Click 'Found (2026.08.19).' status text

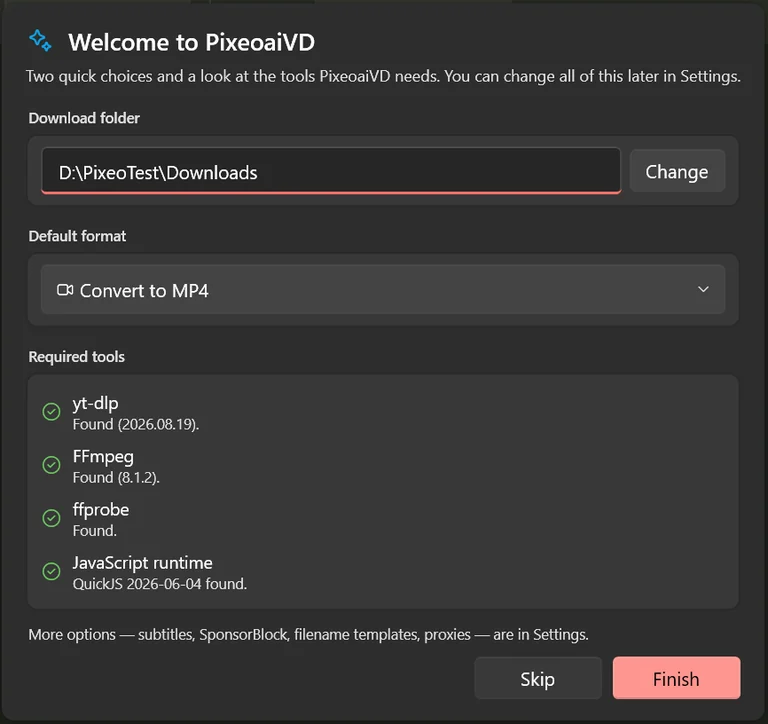136,424
